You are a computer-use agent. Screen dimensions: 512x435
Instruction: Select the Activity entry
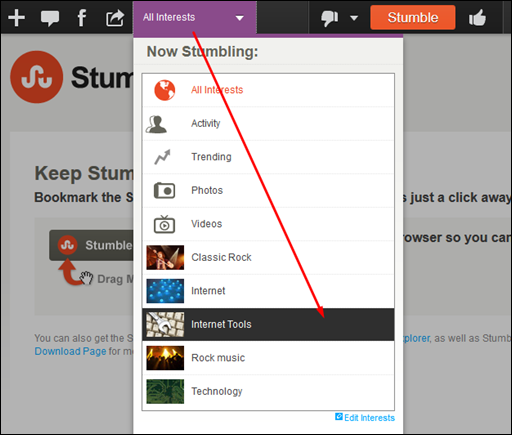[268, 124]
